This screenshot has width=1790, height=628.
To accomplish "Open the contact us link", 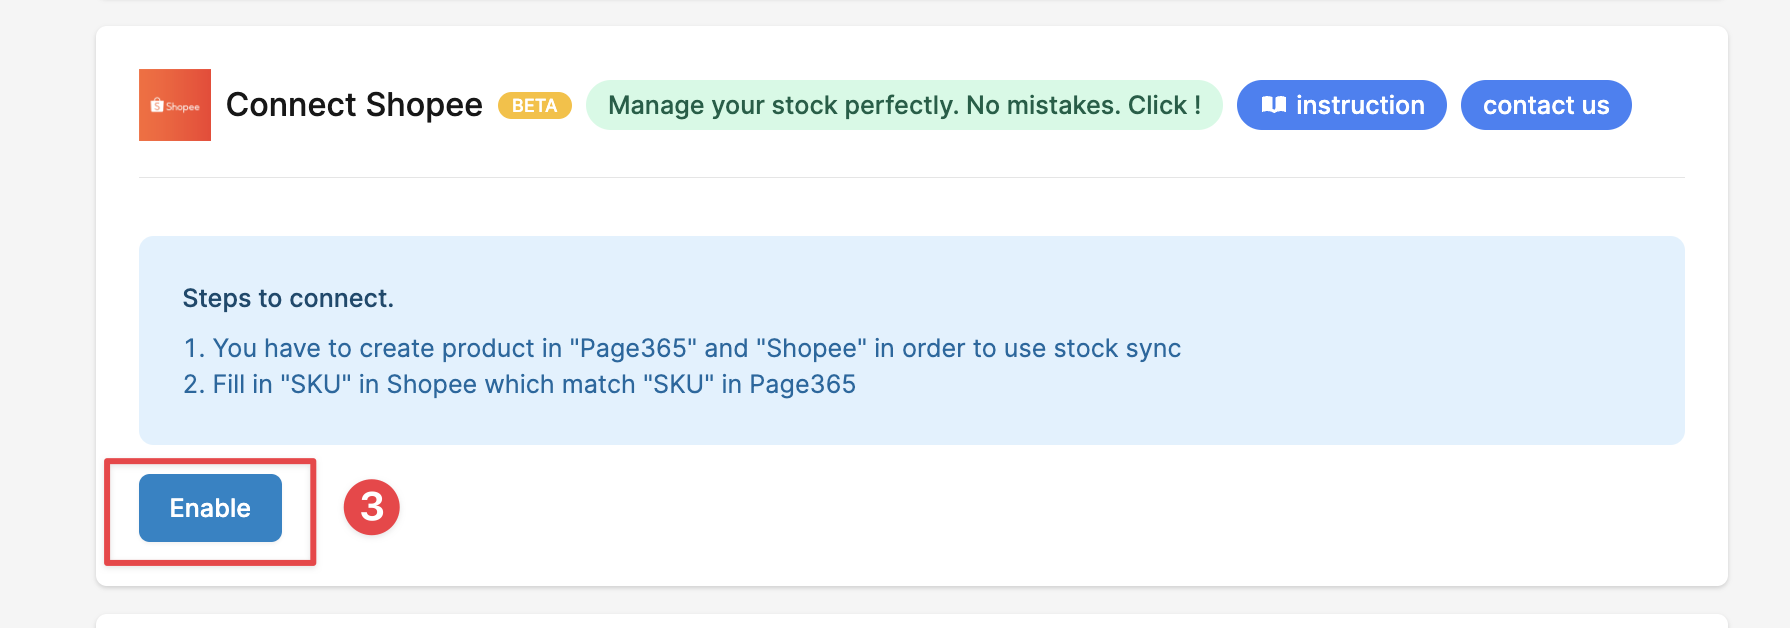I will tap(1546, 105).
